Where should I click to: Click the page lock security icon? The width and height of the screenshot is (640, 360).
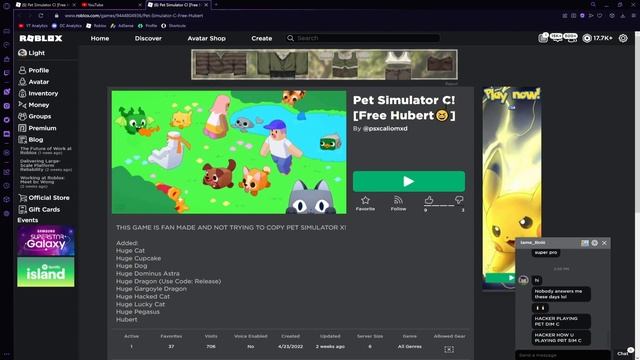point(57,16)
